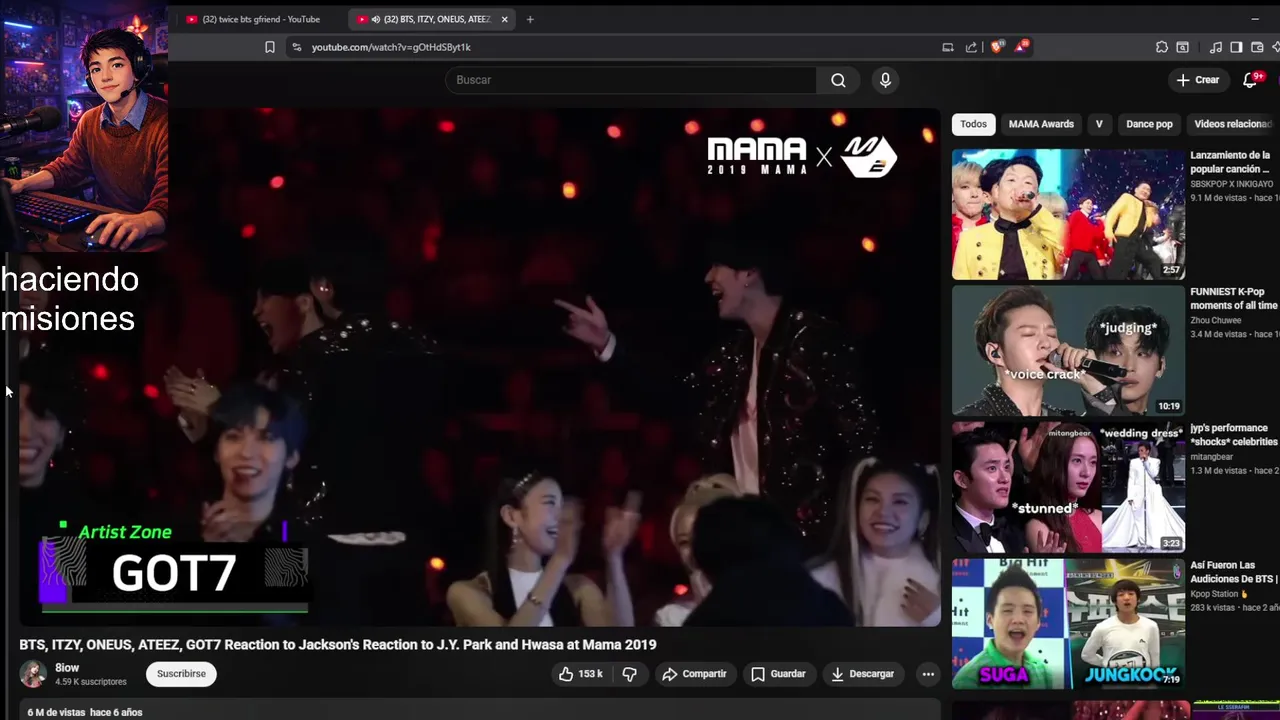The height and width of the screenshot is (720, 1280).
Task: Like the video with thumbs up 153 k
Action: (x=581, y=674)
